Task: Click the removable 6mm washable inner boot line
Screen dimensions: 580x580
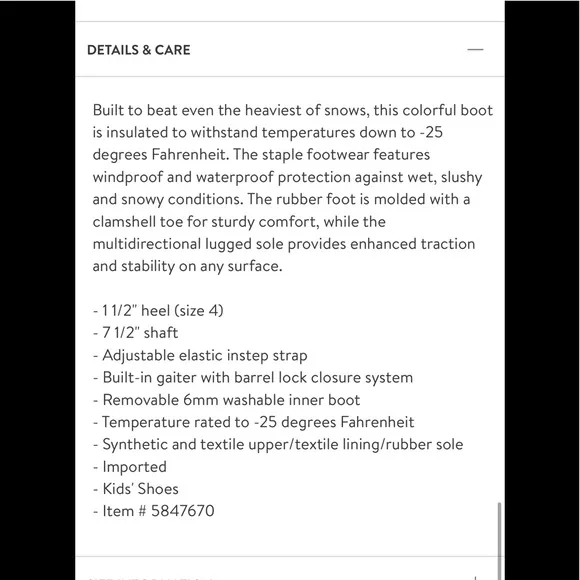Action: 226,400
